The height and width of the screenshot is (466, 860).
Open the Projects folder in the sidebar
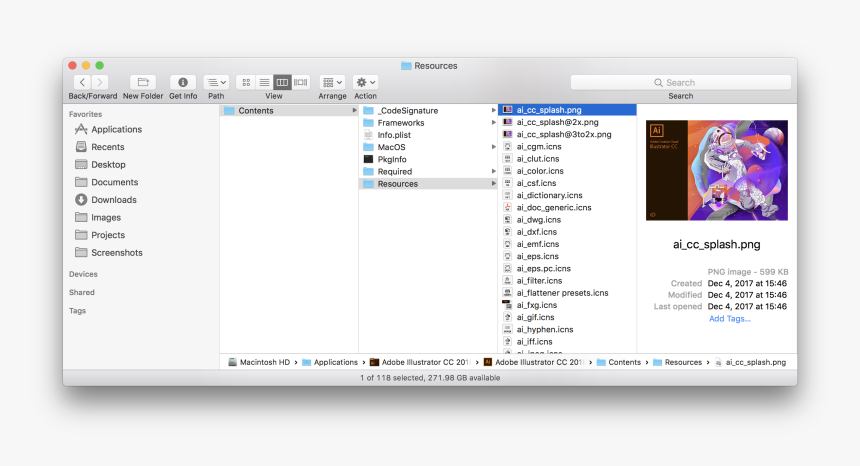(x=100, y=235)
